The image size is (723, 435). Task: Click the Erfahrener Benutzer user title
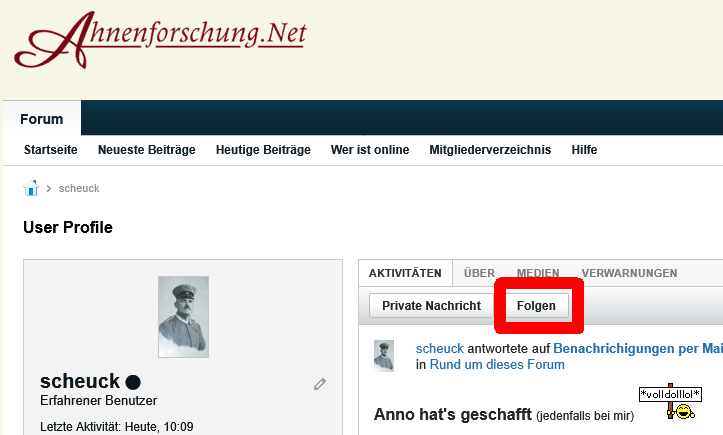coord(99,400)
